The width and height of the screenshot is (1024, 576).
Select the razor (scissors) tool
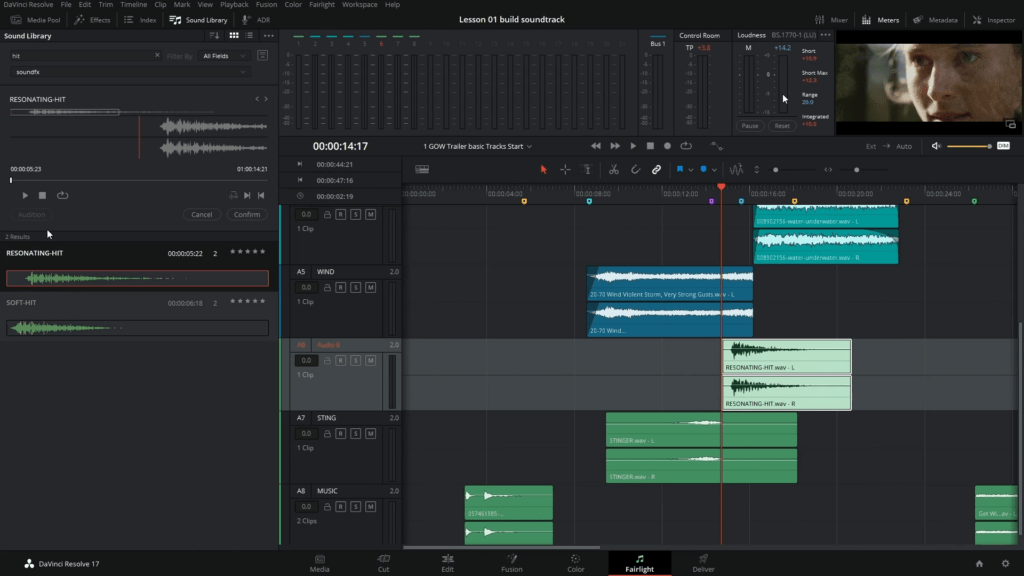(613, 170)
